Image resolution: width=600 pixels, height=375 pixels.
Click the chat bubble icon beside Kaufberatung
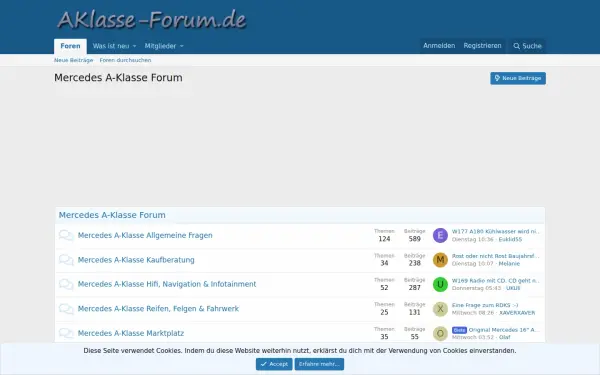[66, 260]
